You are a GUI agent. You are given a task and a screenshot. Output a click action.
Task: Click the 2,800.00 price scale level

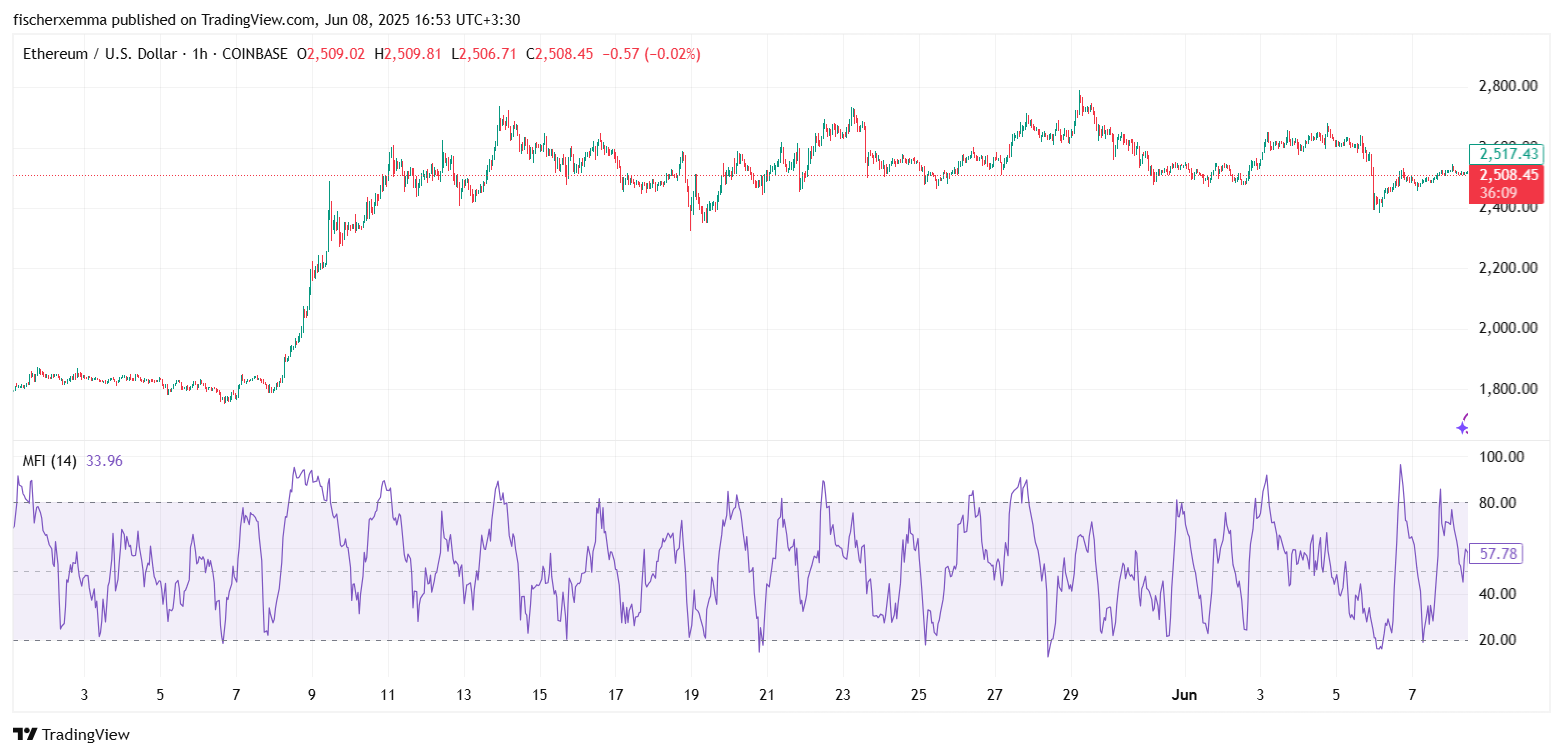[x=1507, y=87]
